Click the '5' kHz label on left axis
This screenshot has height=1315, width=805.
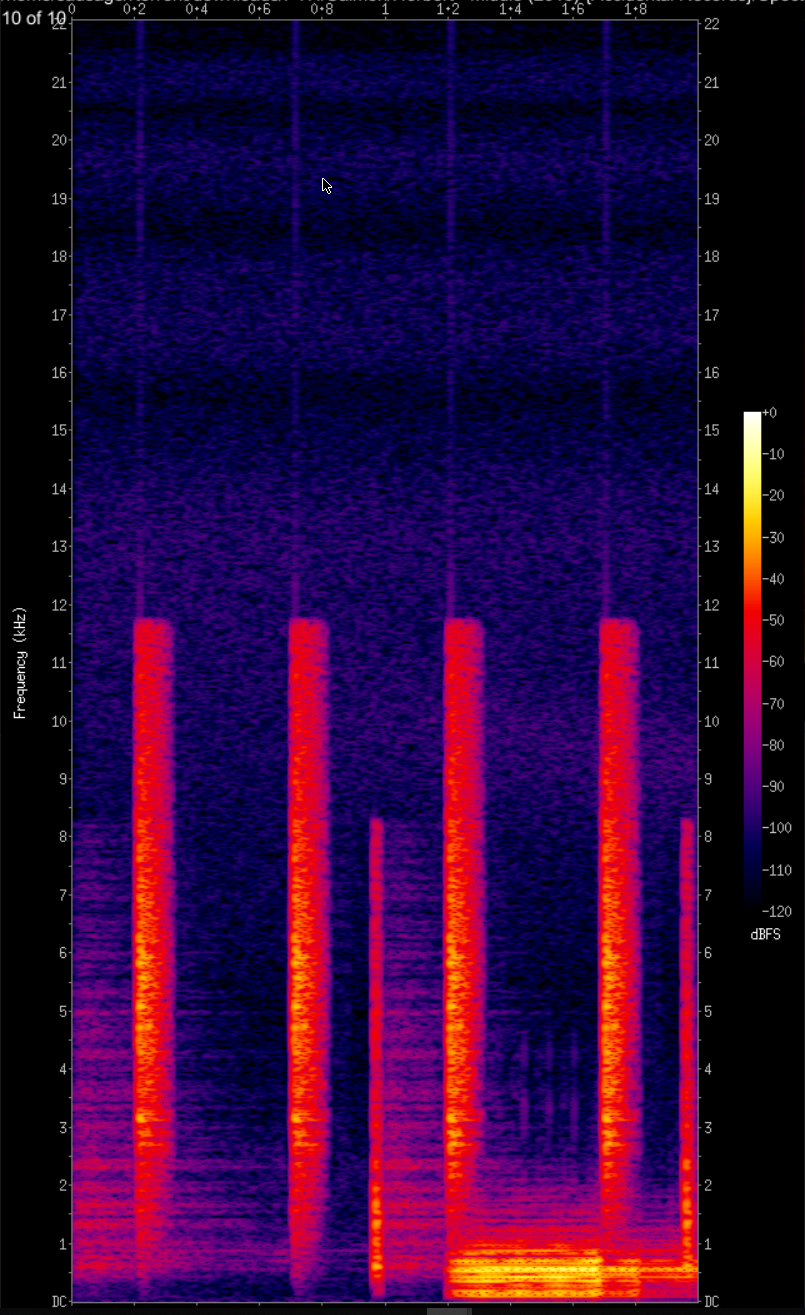(61, 1010)
